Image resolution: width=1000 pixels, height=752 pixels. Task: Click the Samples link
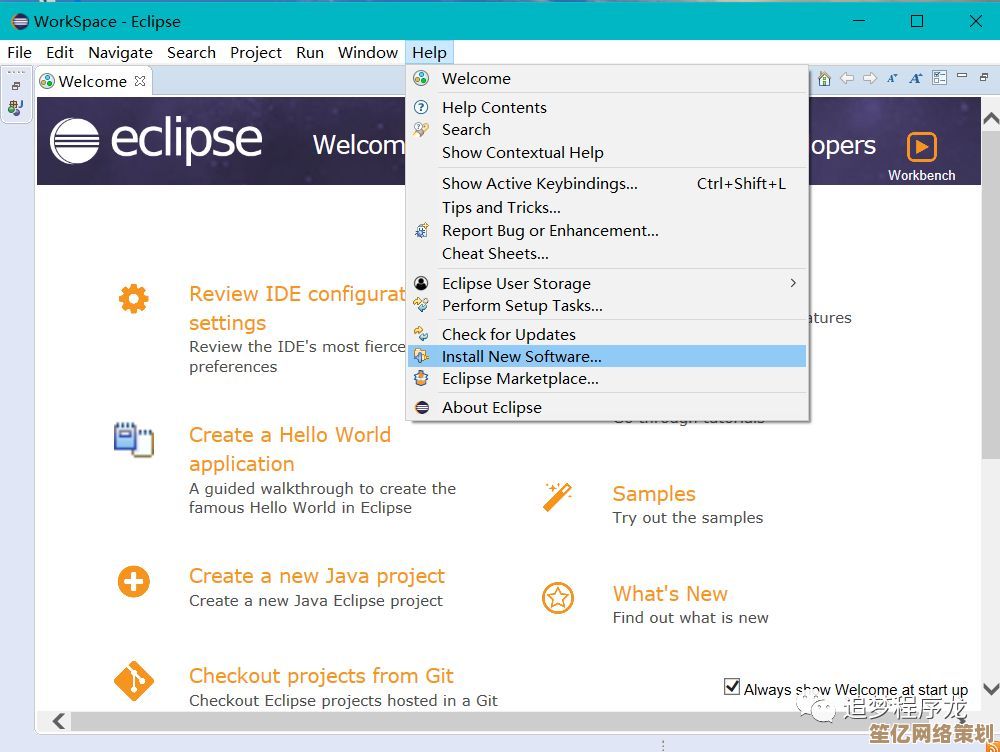point(653,494)
